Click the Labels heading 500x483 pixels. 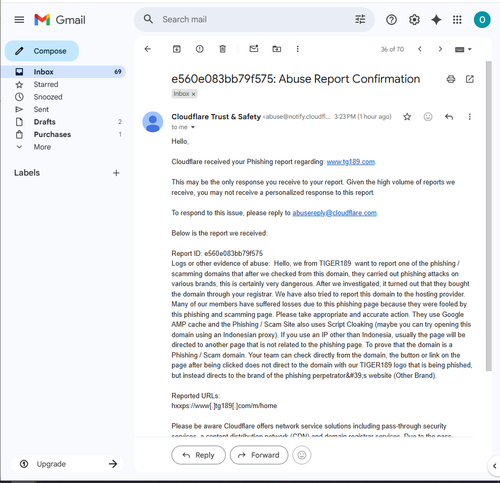[27, 173]
